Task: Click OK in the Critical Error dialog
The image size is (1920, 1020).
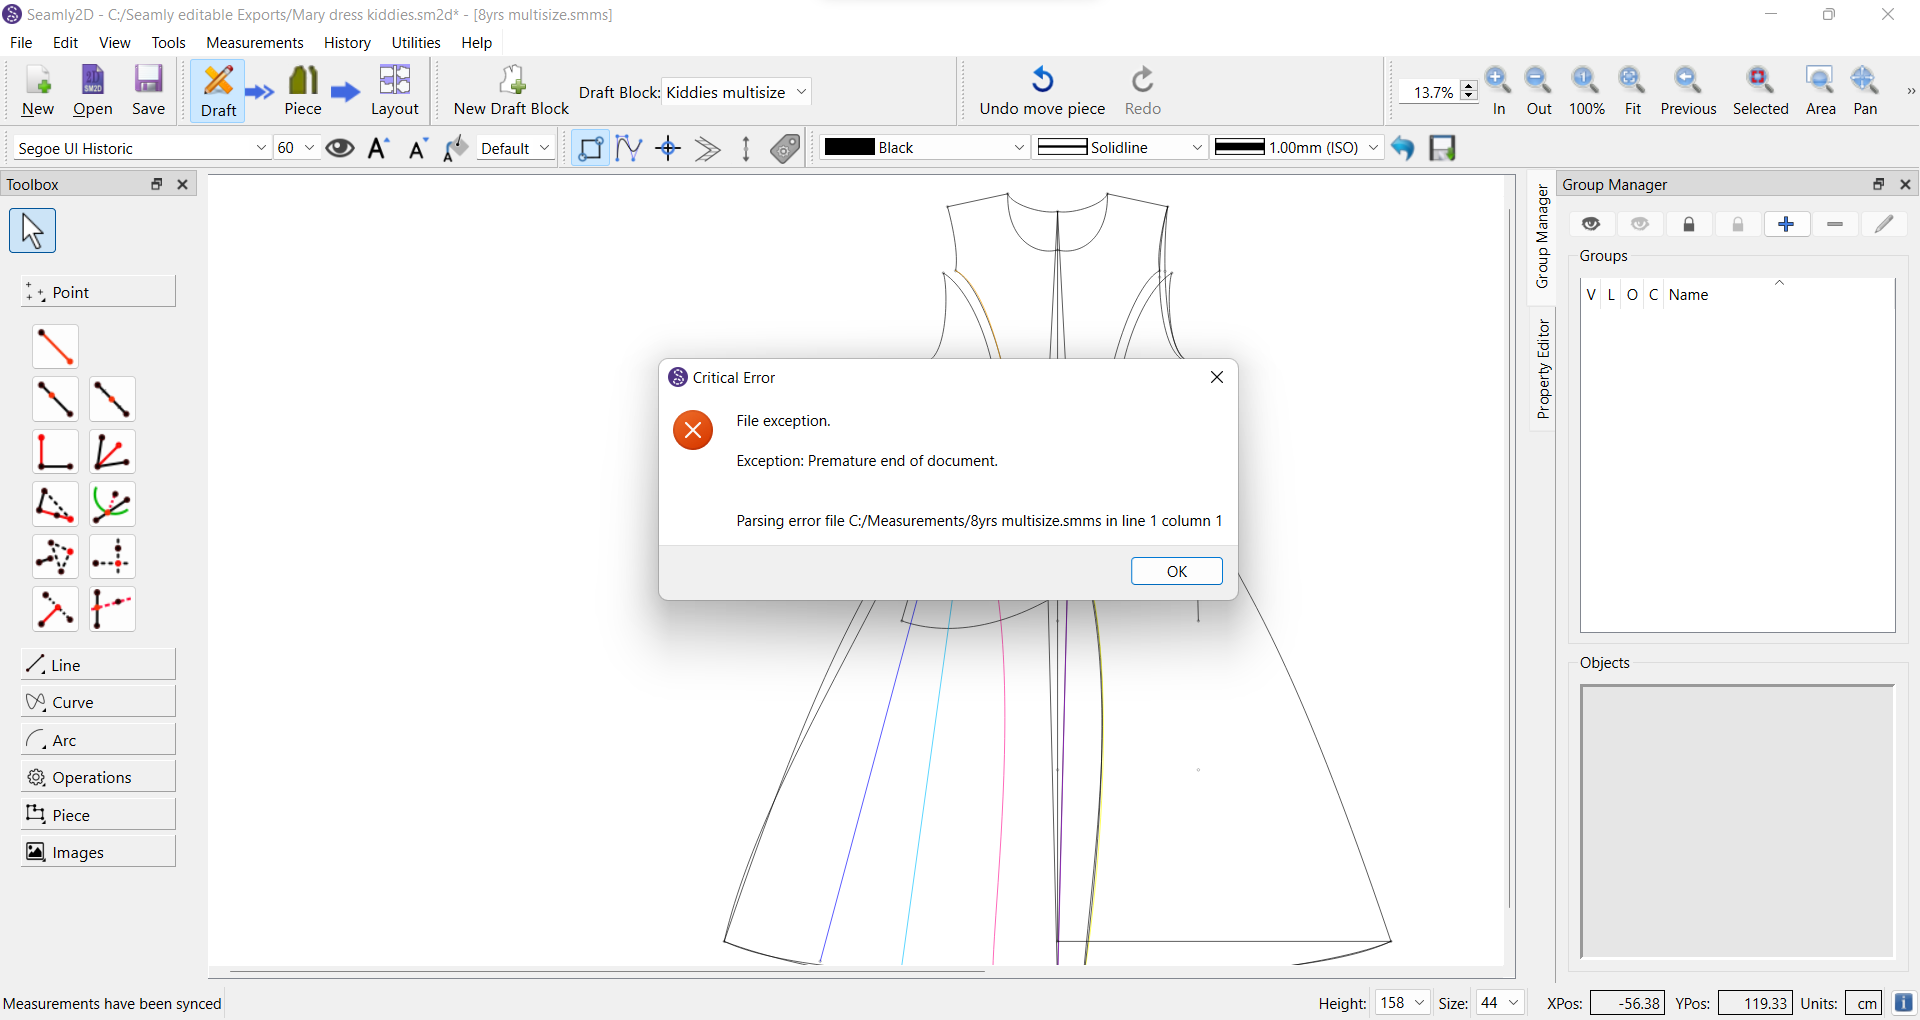Action: click(x=1176, y=571)
